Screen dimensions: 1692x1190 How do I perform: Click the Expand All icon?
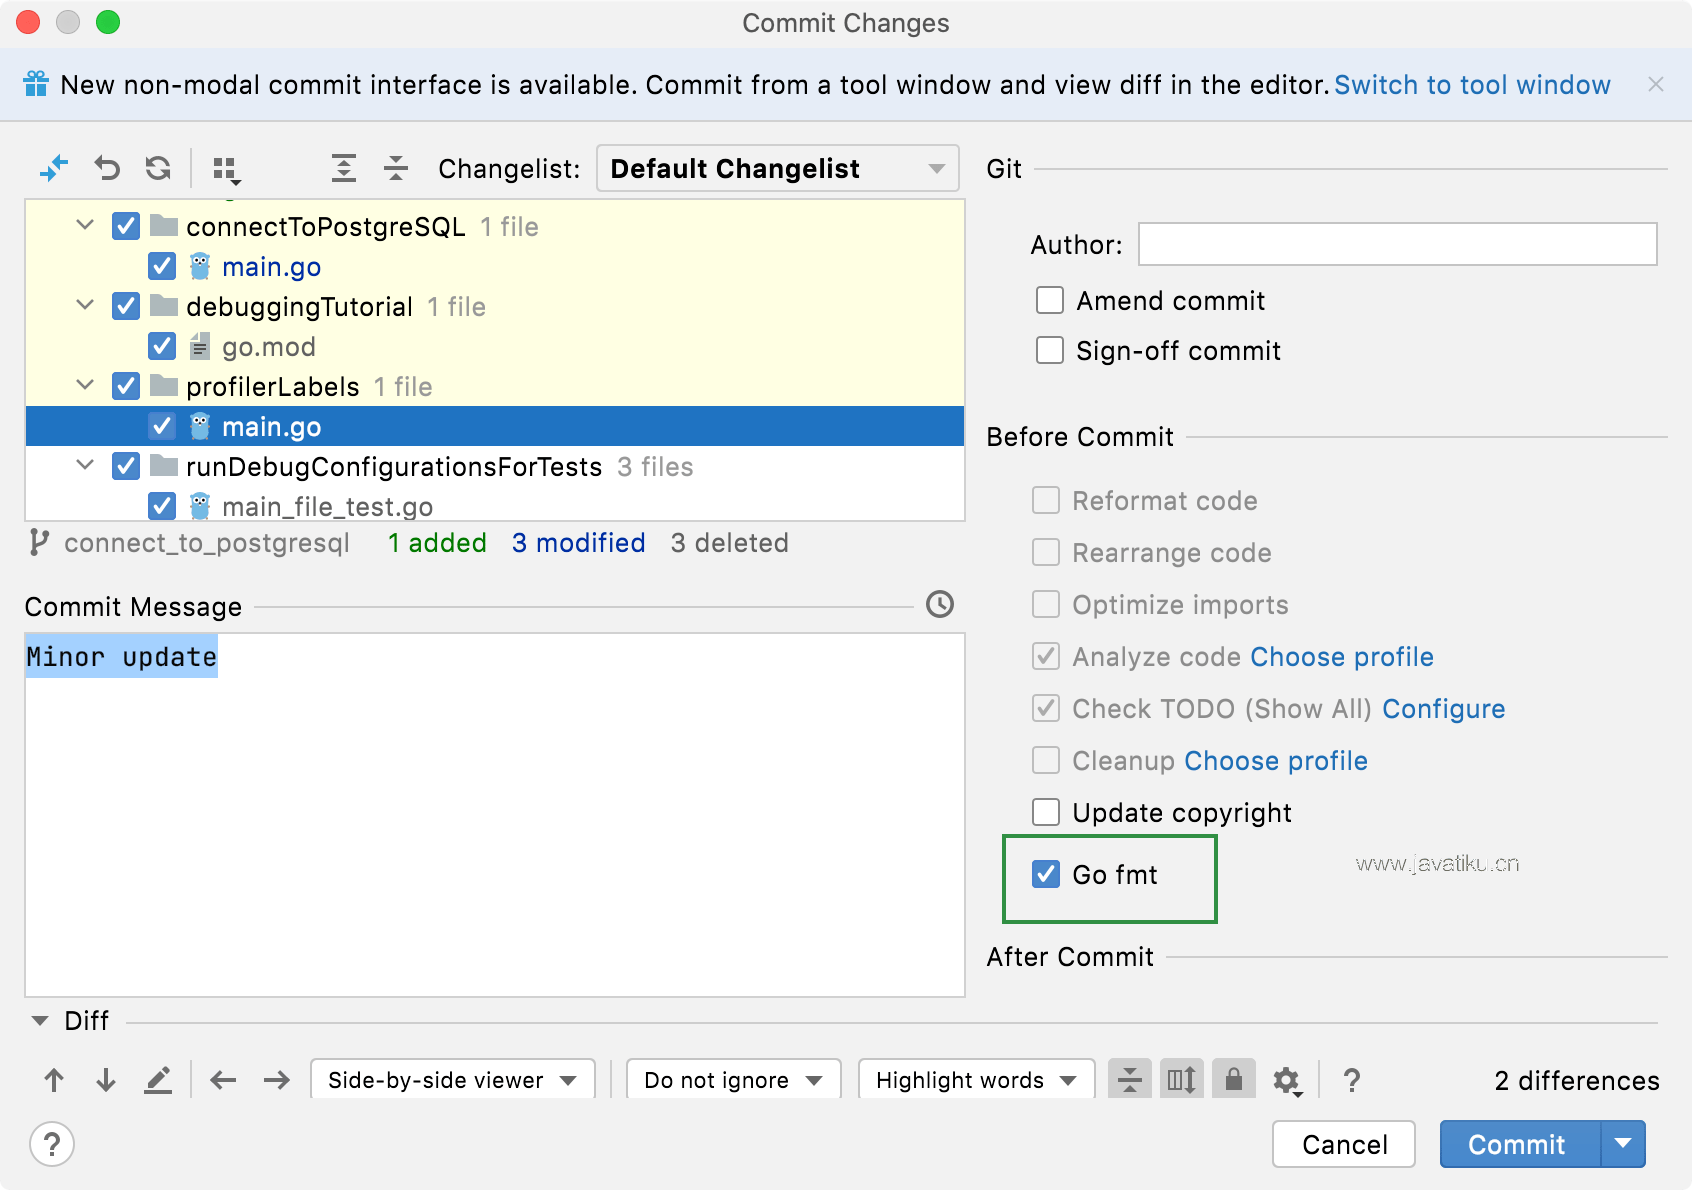344,169
